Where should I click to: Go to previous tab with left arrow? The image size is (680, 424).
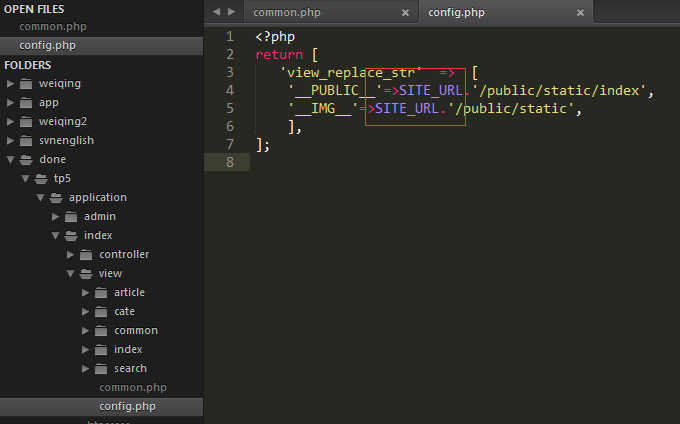(x=216, y=12)
